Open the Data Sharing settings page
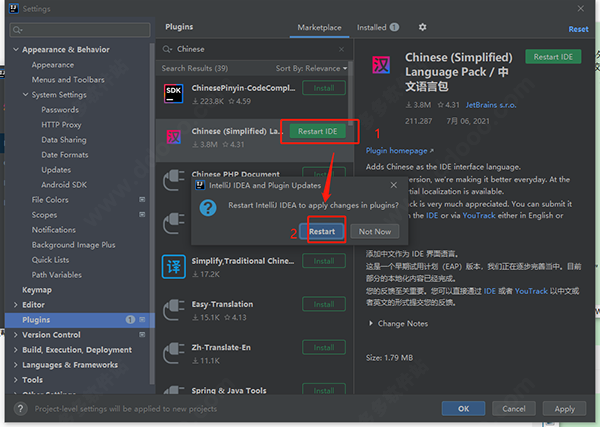The image size is (600, 427). pos(64,140)
